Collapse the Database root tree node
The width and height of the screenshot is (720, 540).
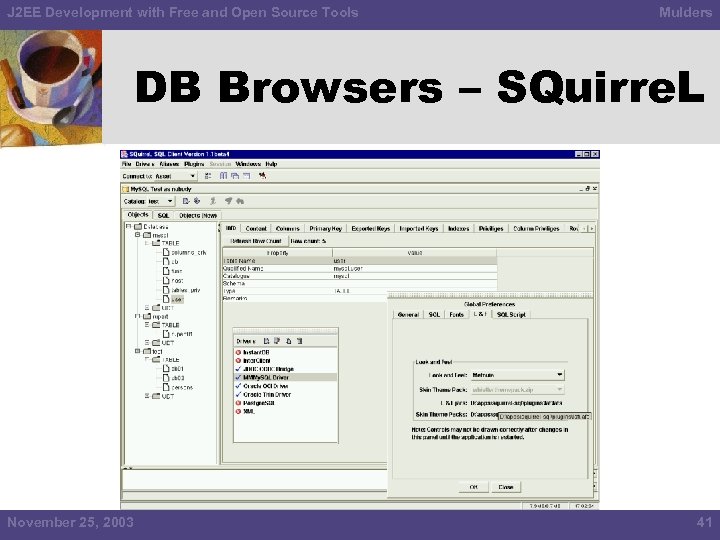click(129, 226)
